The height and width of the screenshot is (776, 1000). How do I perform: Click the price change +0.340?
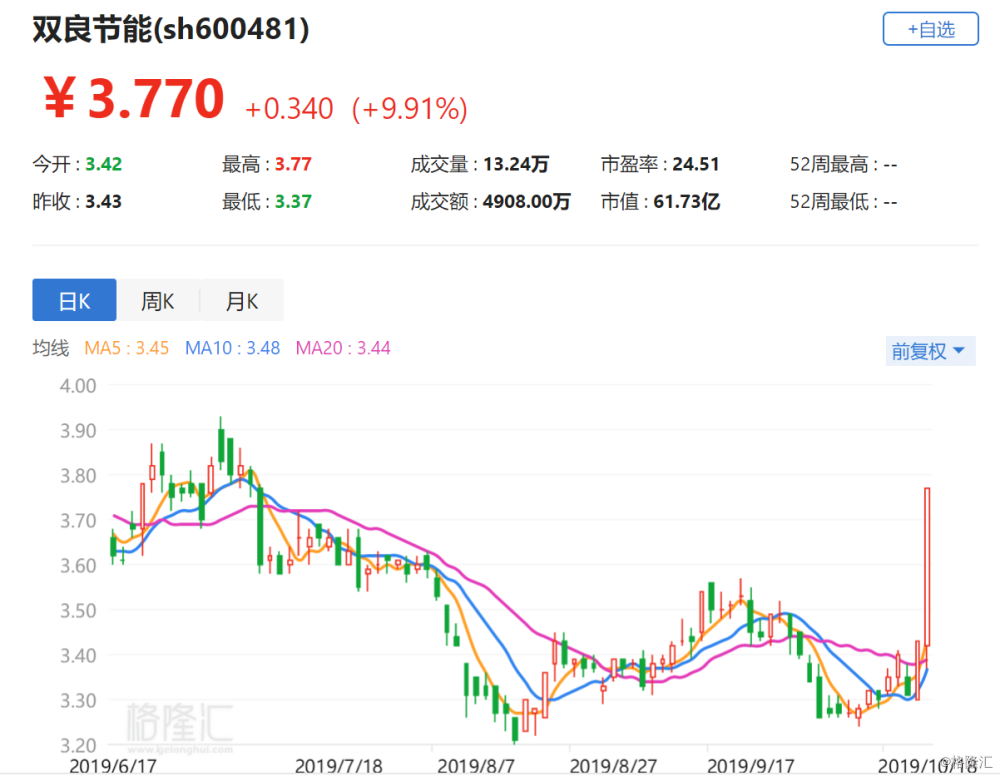289,109
